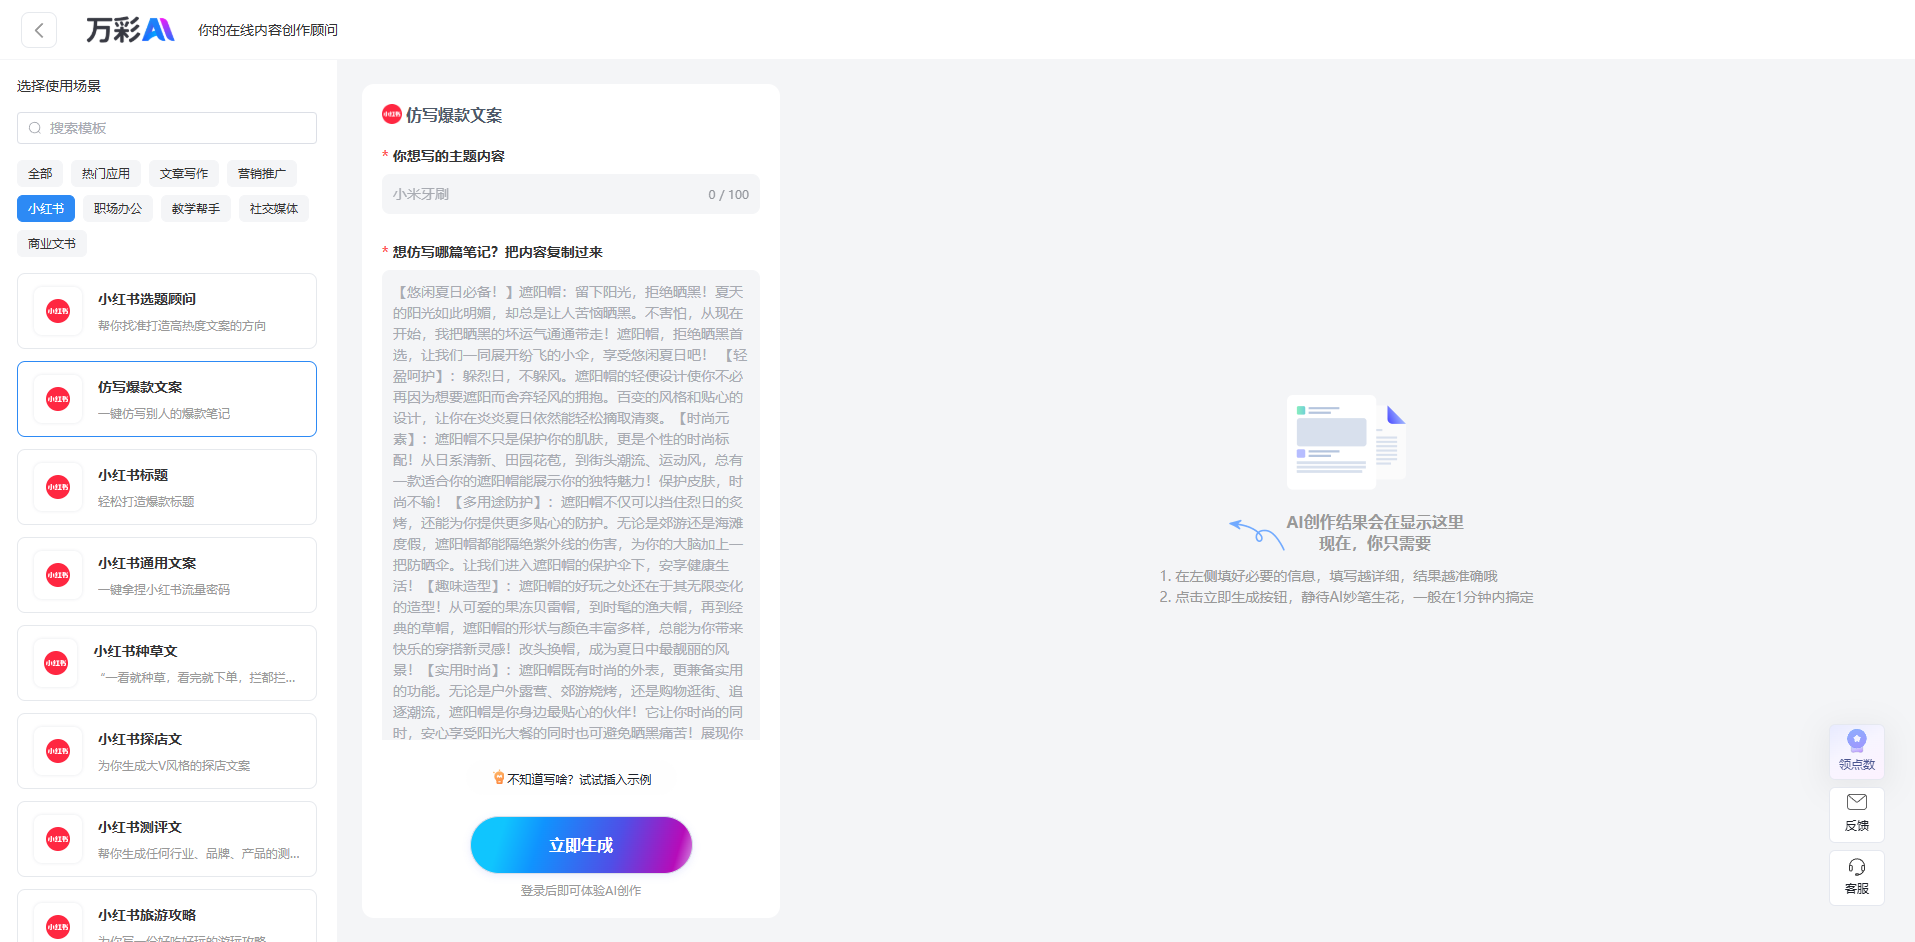Open the 小红书旅游攻略 template
The image size is (1915, 942).
[167, 916]
